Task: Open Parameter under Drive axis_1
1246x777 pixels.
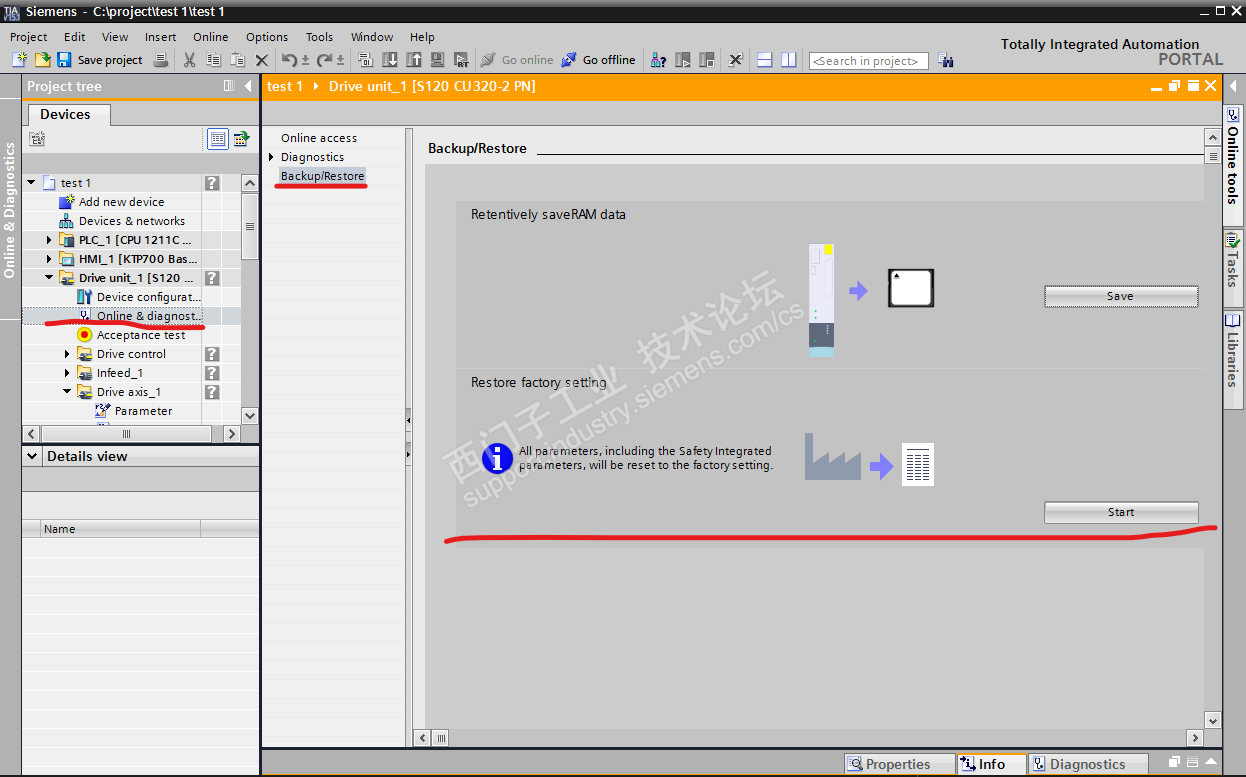Action: coord(143,411)
